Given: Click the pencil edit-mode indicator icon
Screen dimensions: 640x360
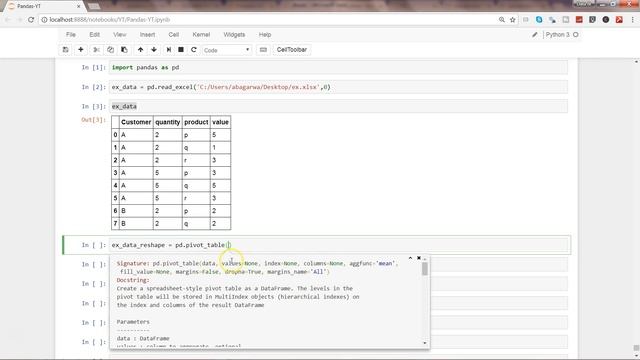Looking at the screenshot, I should click(535, 35).
